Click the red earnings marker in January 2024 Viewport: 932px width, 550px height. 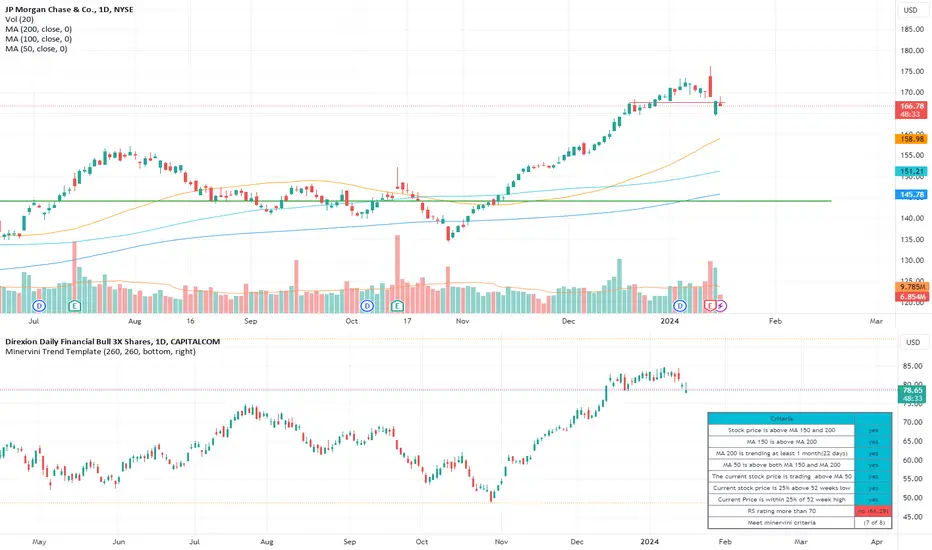710,306
